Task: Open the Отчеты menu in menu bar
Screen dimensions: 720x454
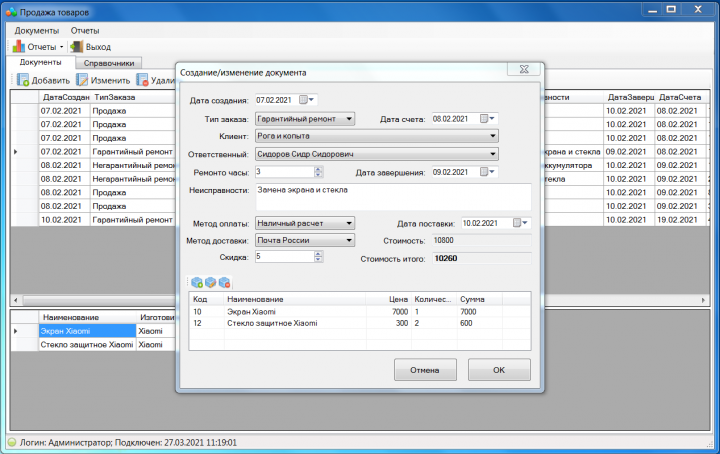Action: point(85,31)
